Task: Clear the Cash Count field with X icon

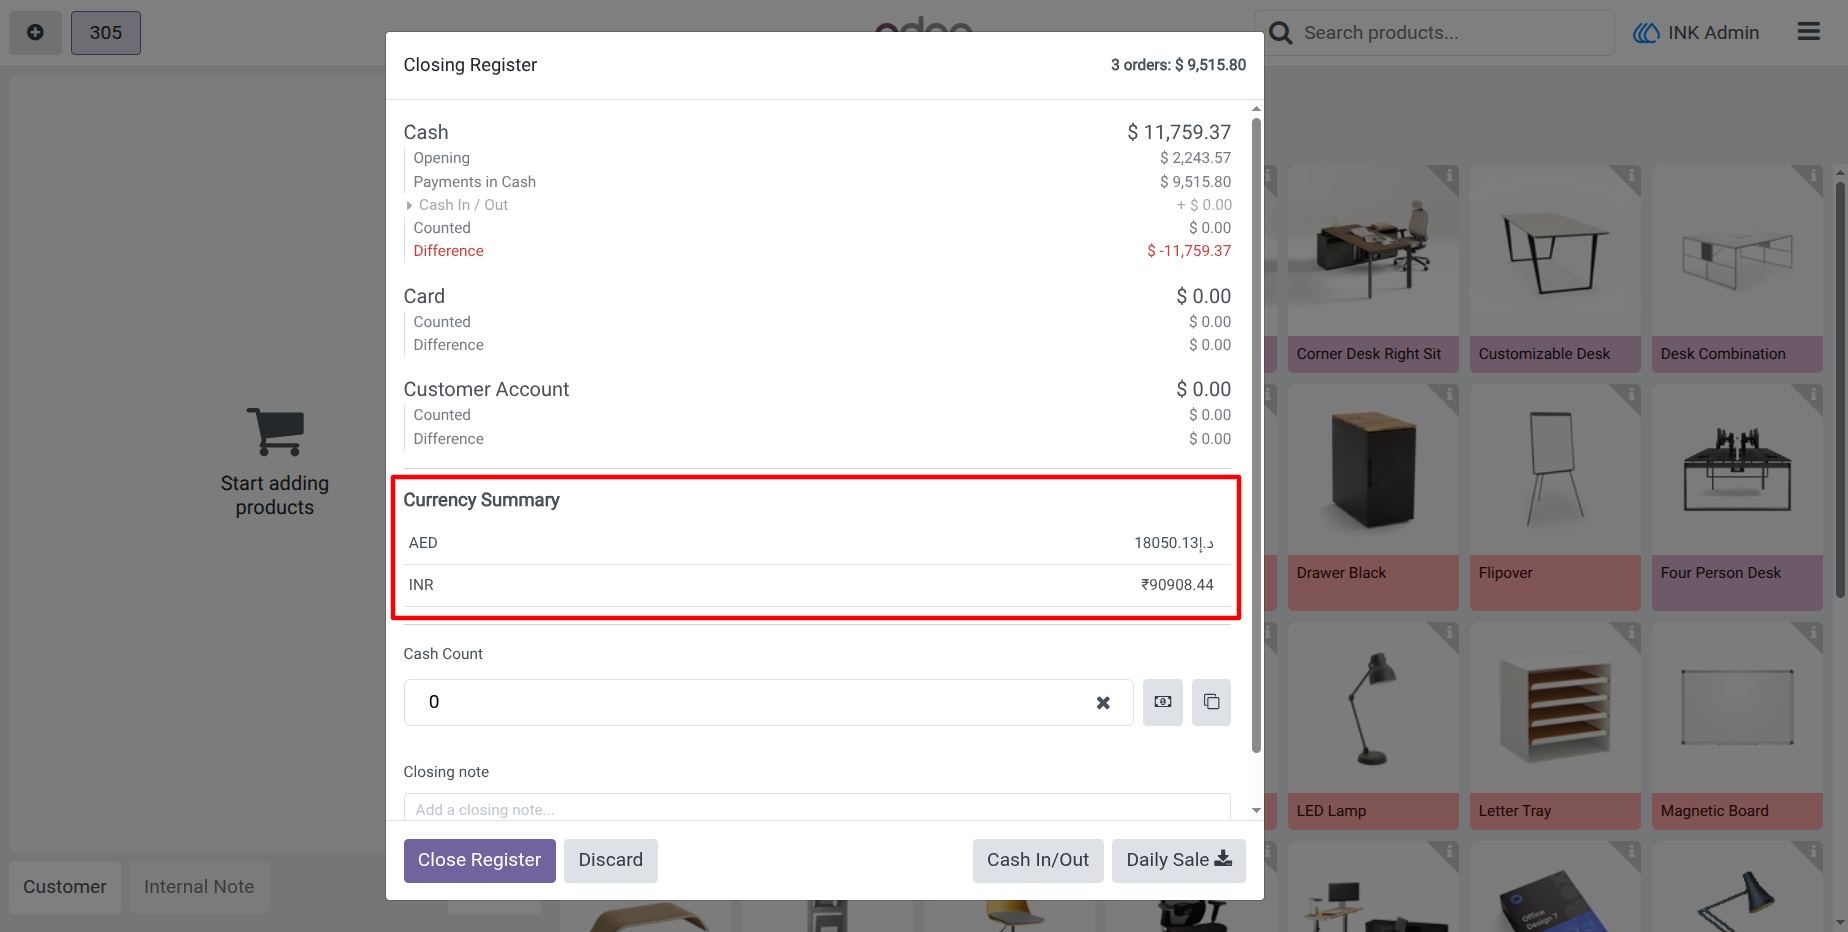Action: click(1103, 703)
